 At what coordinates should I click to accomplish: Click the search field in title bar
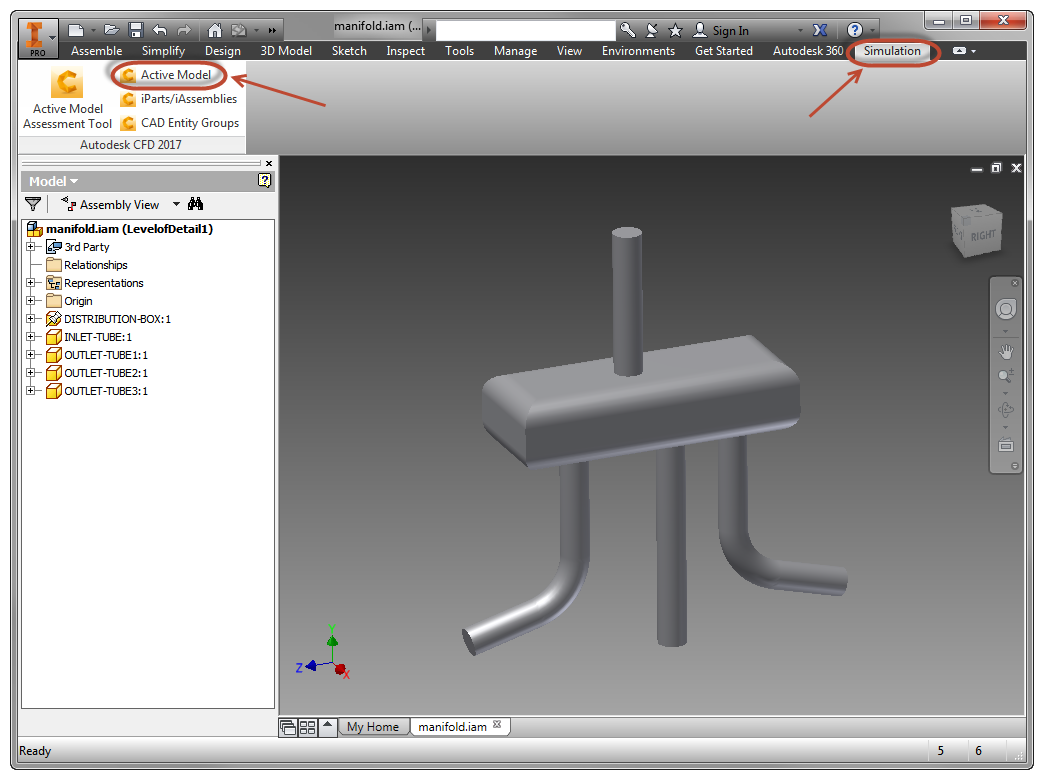[x=525, y=30]
